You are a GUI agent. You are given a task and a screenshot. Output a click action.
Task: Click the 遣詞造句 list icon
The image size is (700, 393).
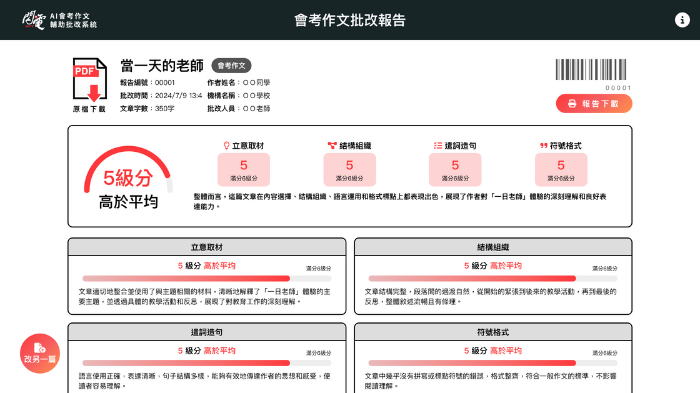click(438, 146)
